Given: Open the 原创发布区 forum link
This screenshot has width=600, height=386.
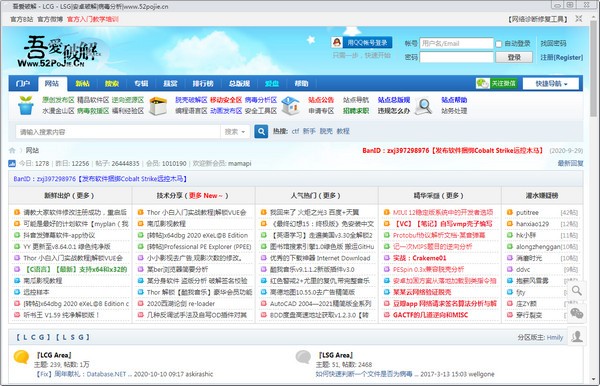Looking at the screenshot, I should (58, 100).
